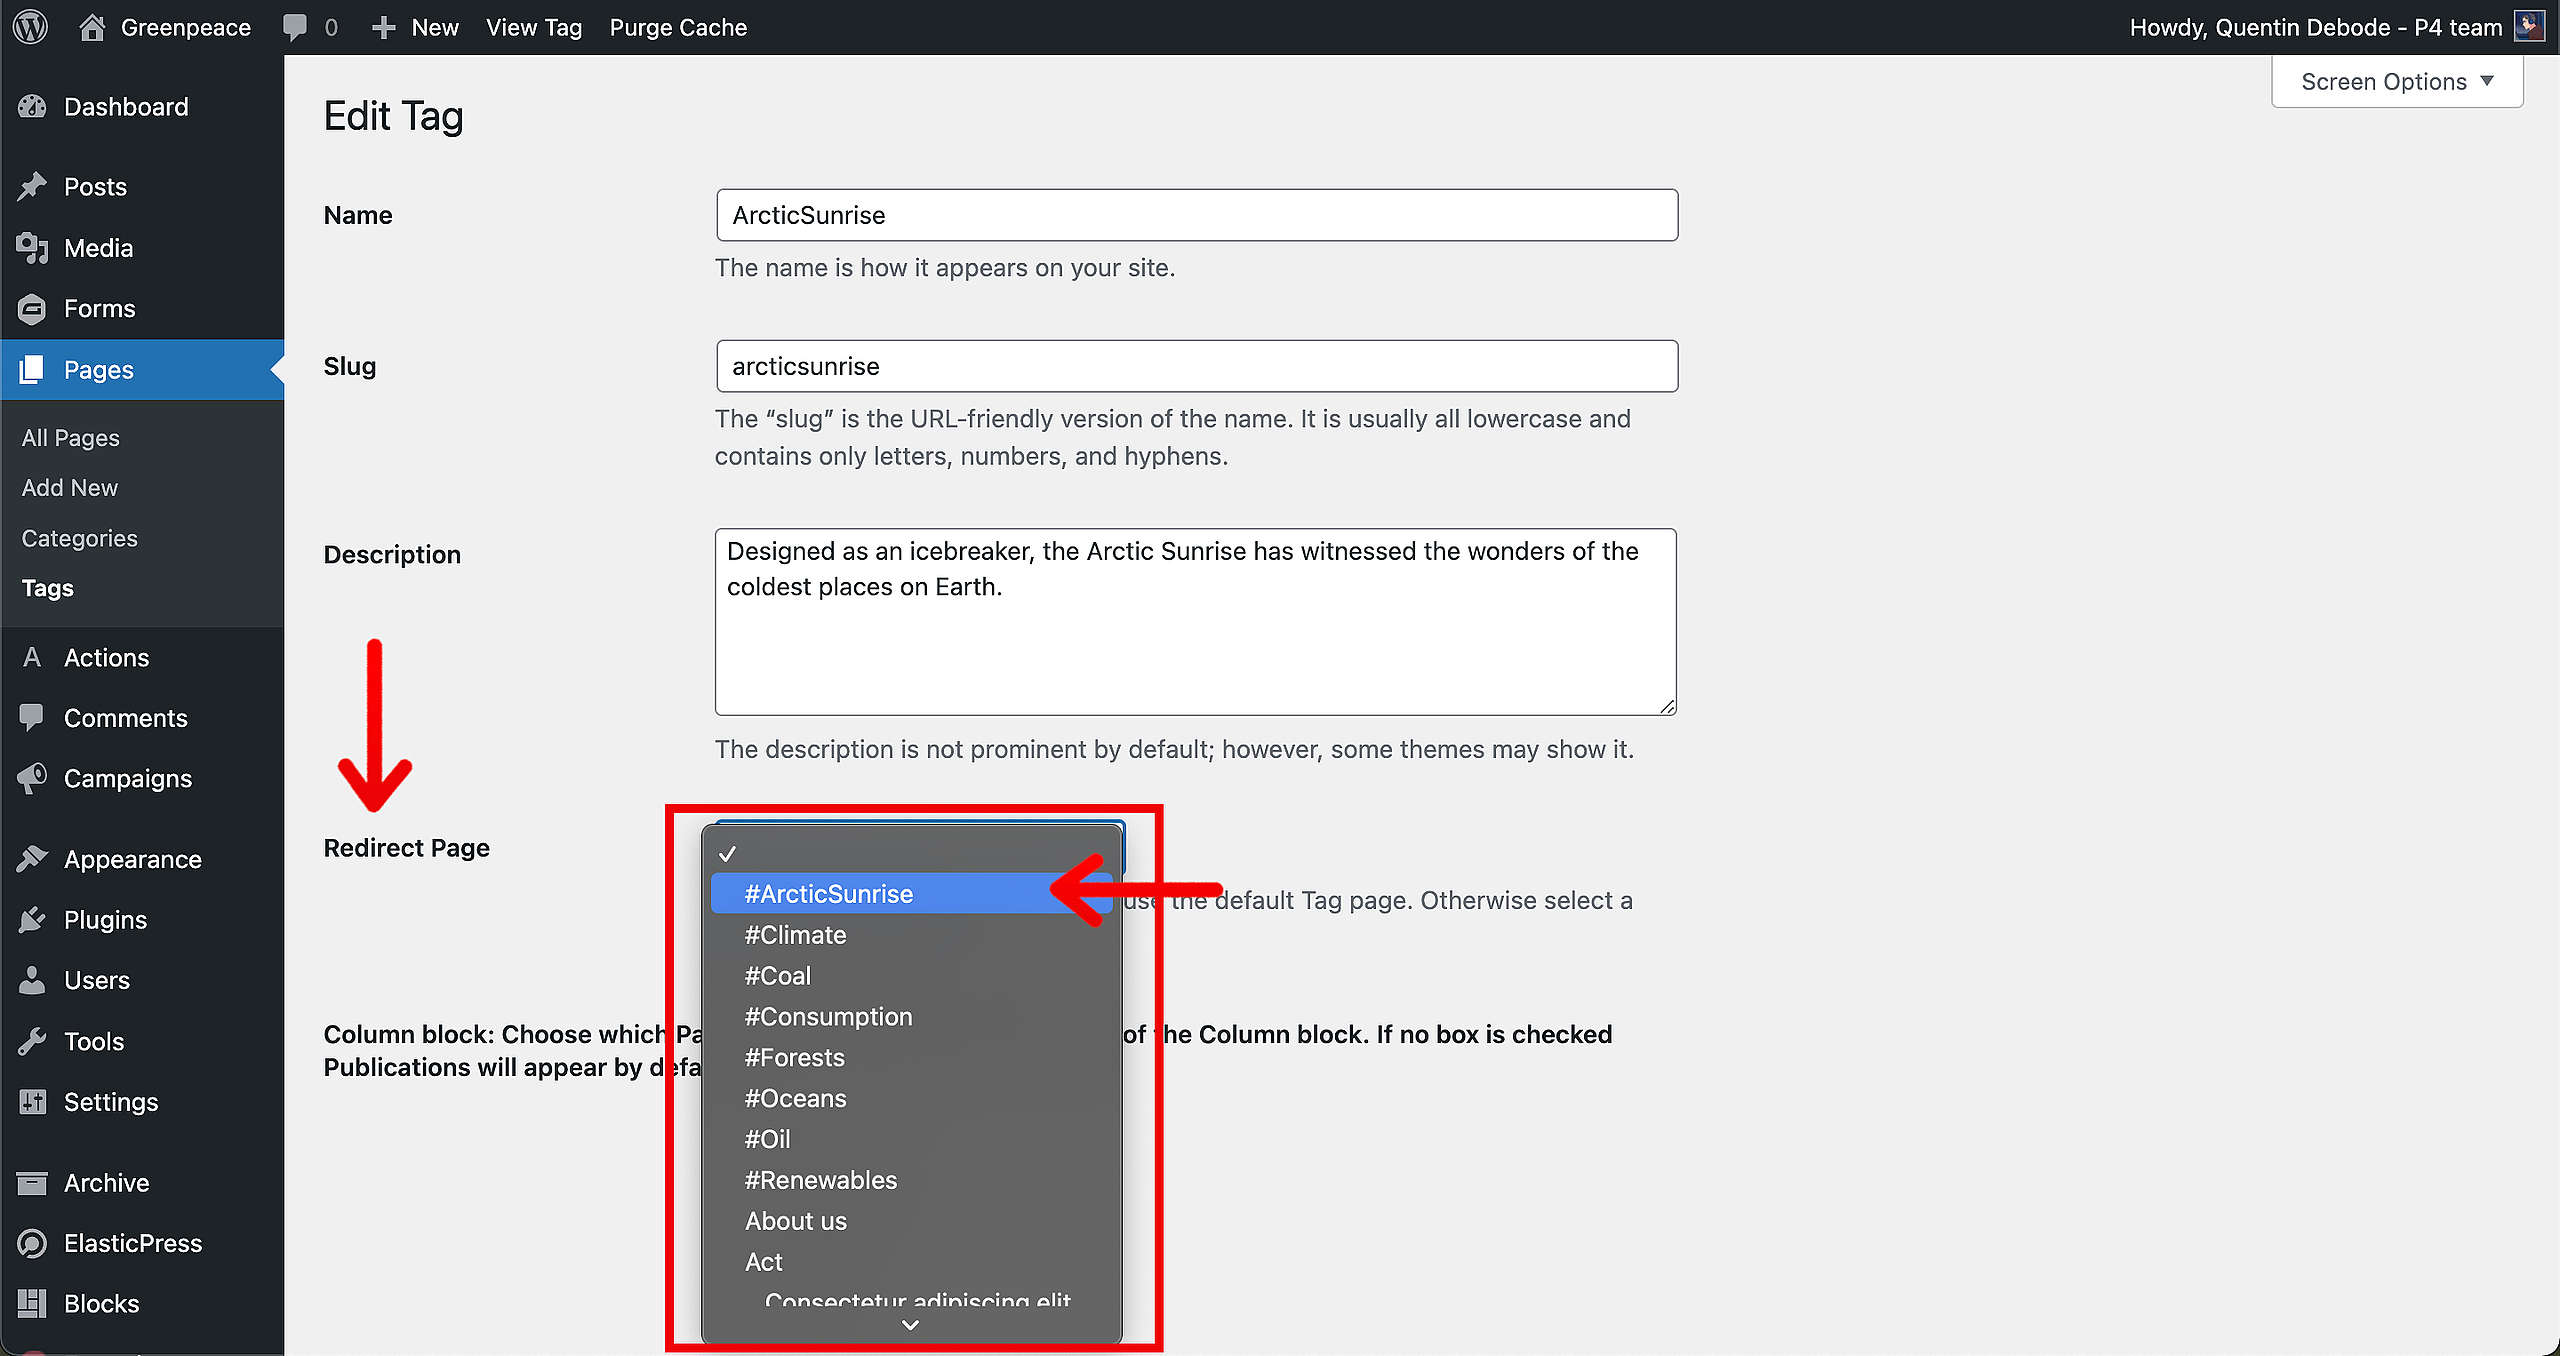Select the Act page option

point(911,1262)
